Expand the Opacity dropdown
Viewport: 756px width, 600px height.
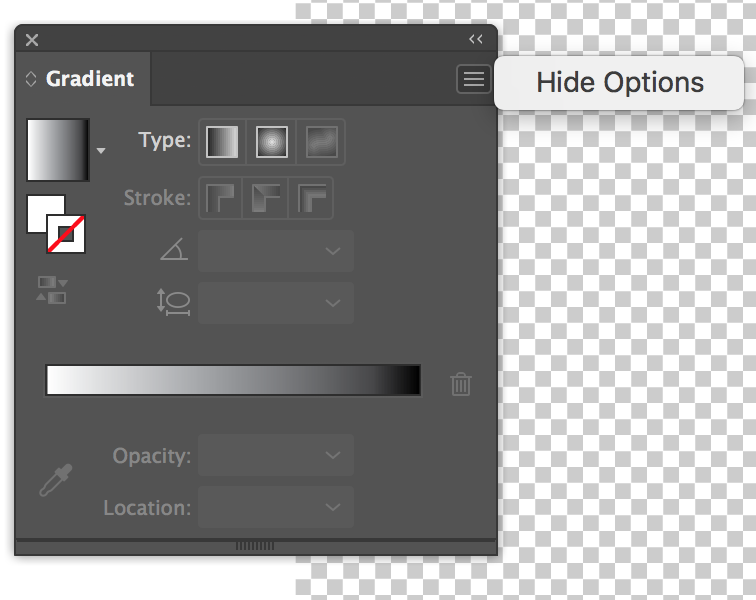pos(276,456)
